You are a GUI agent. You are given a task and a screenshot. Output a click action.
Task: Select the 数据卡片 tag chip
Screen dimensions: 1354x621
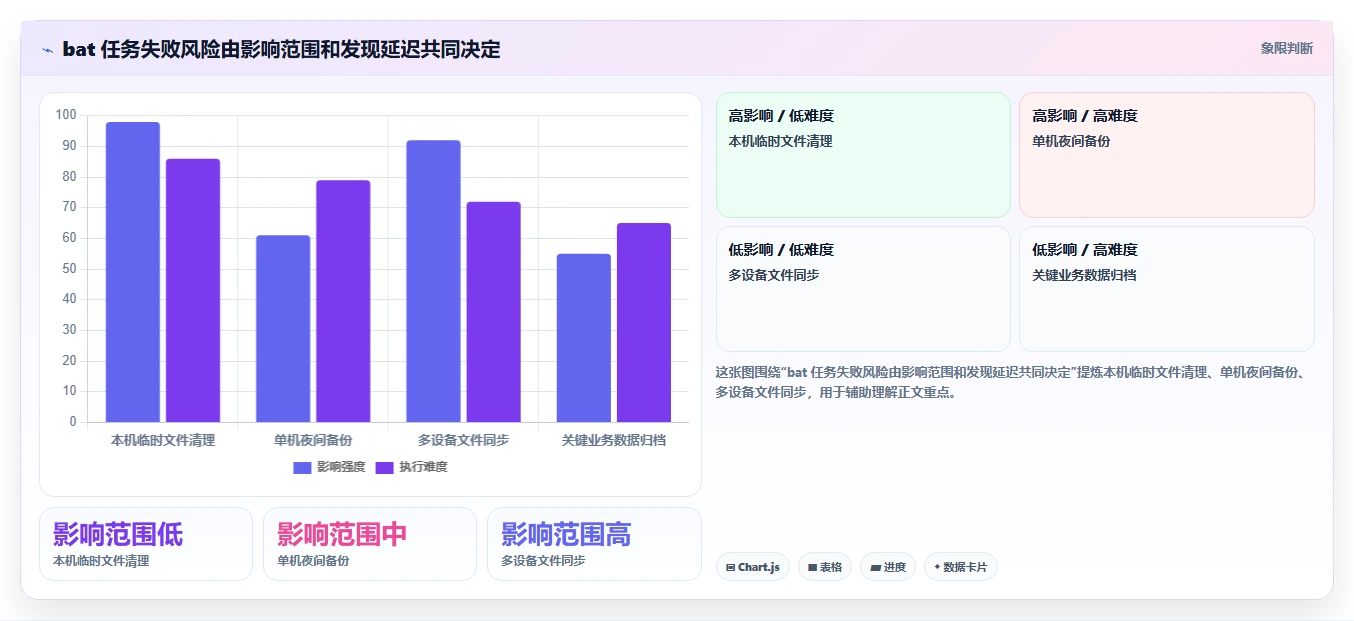(961, 567)
